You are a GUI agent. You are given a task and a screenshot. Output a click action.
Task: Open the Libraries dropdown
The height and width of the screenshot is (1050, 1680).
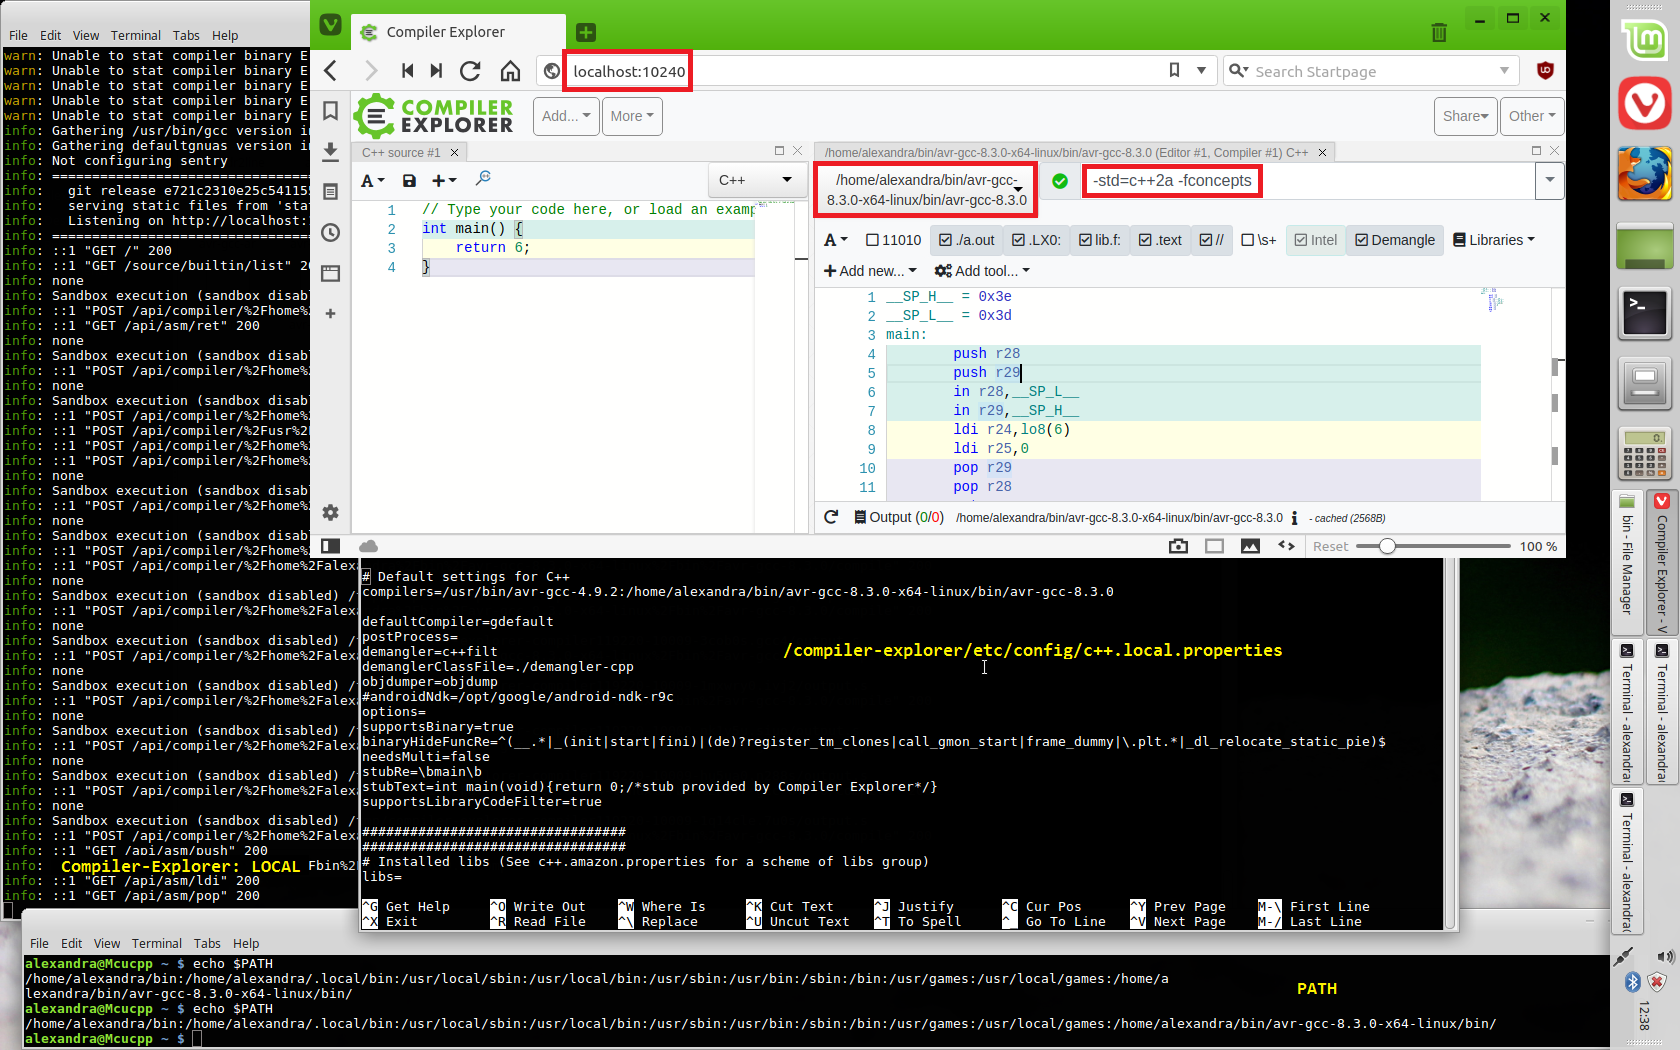pyautogui.click(x=1493, y=240)
